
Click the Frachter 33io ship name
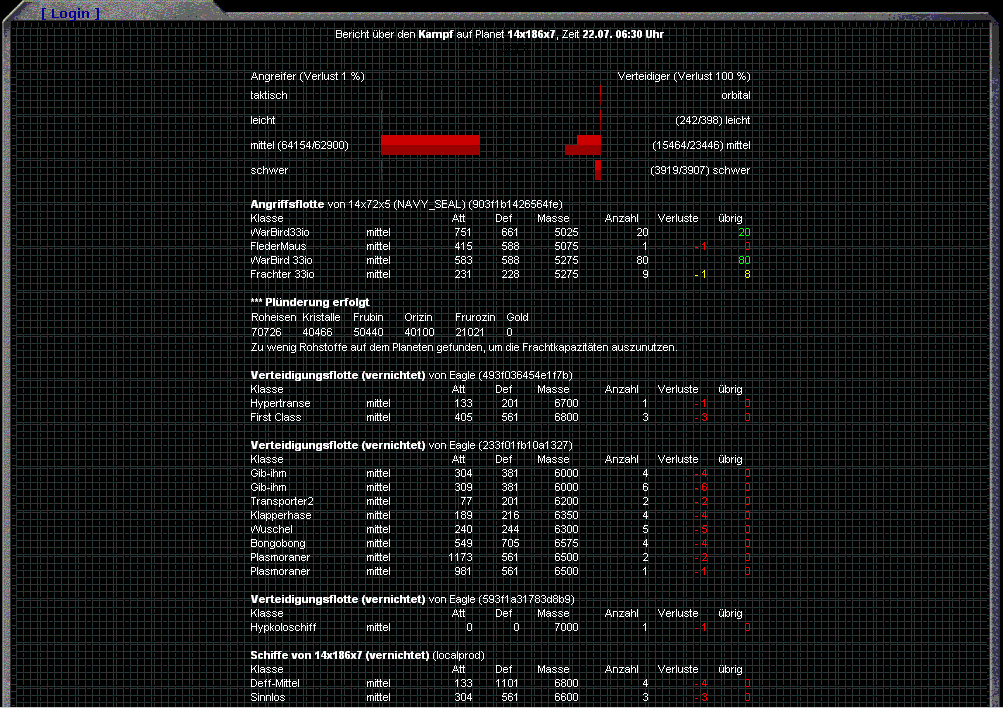[x=282, y=274]
